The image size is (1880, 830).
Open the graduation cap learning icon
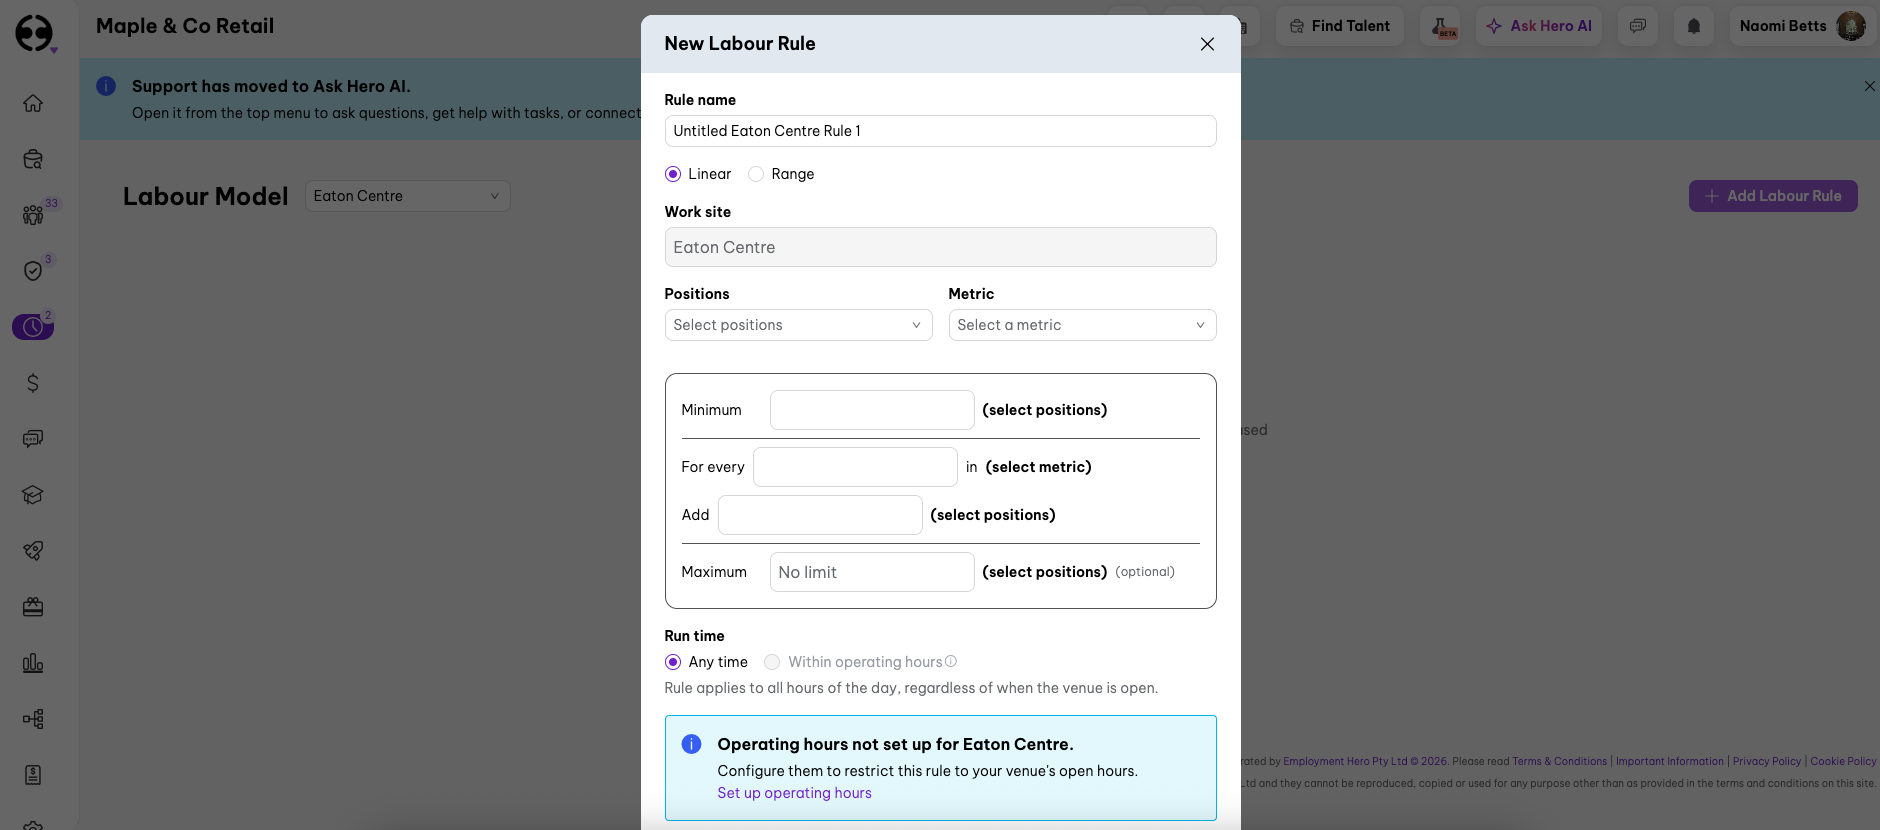33,495
